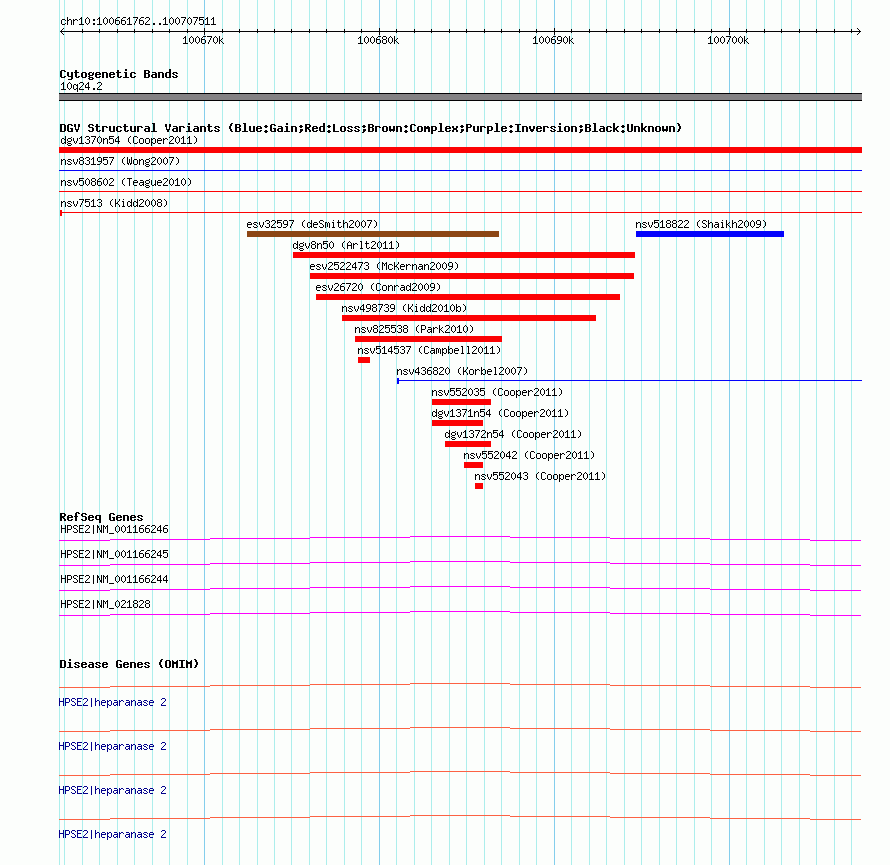Click the nsv552042 (Cooper2011) small red bar
Image resolution: width=890 pixels, height=865 pixels.
473,465
